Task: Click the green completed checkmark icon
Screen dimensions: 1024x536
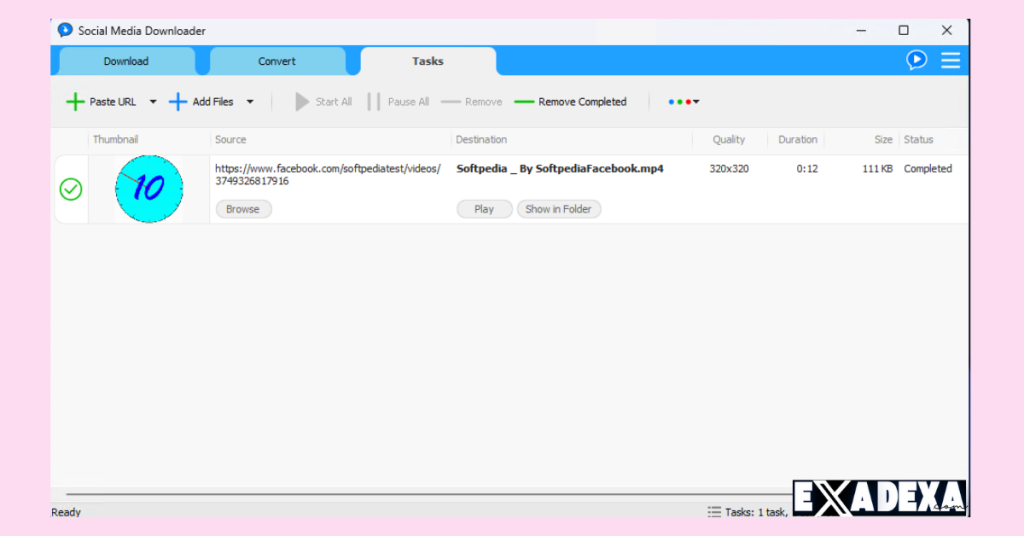Action: click(x=71, y=189)
